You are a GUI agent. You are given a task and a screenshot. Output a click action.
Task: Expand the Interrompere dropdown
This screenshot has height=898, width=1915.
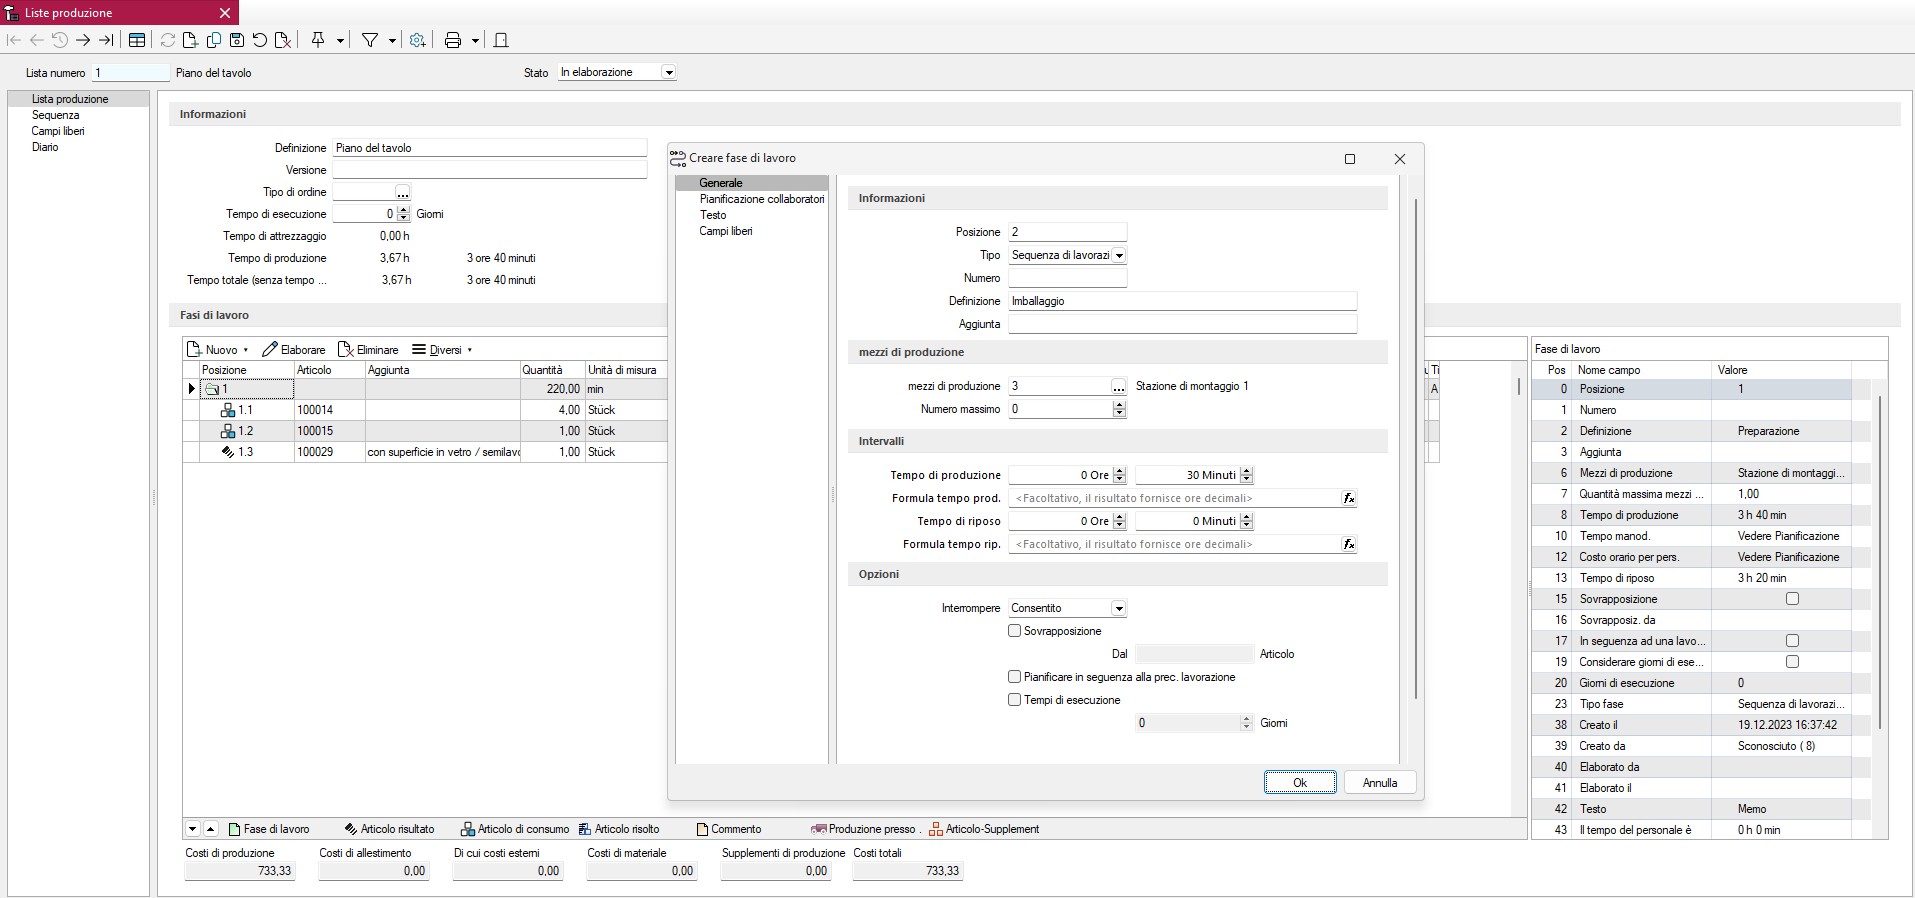(x=1119, y=609)
